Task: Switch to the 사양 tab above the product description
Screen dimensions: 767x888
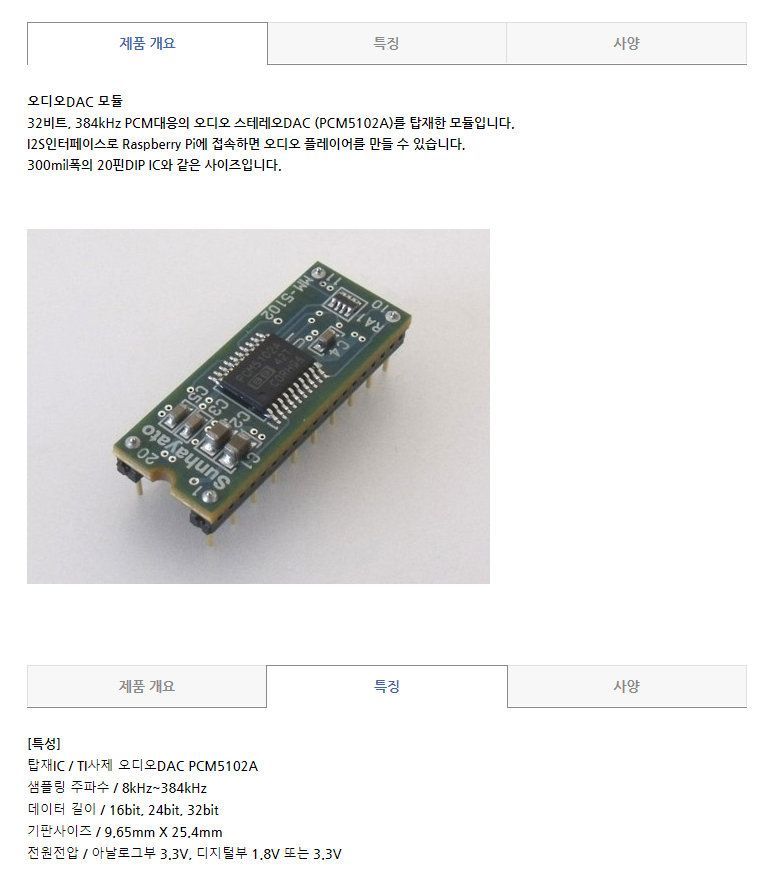Action: pos(627,44)
